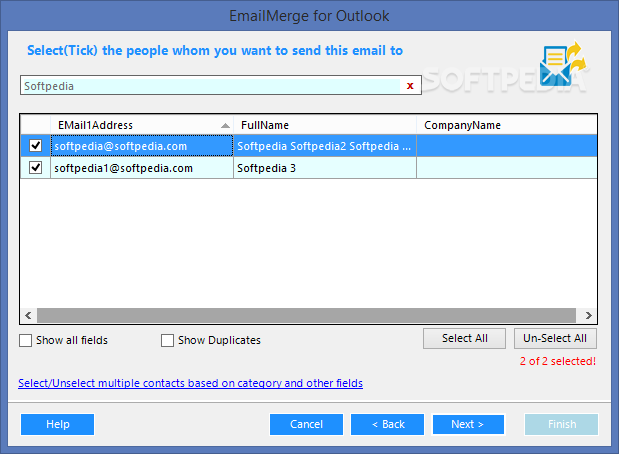The image size is (619, 454).
Task: Sort by the FullName column header
Action: click(x=325, y=125)
